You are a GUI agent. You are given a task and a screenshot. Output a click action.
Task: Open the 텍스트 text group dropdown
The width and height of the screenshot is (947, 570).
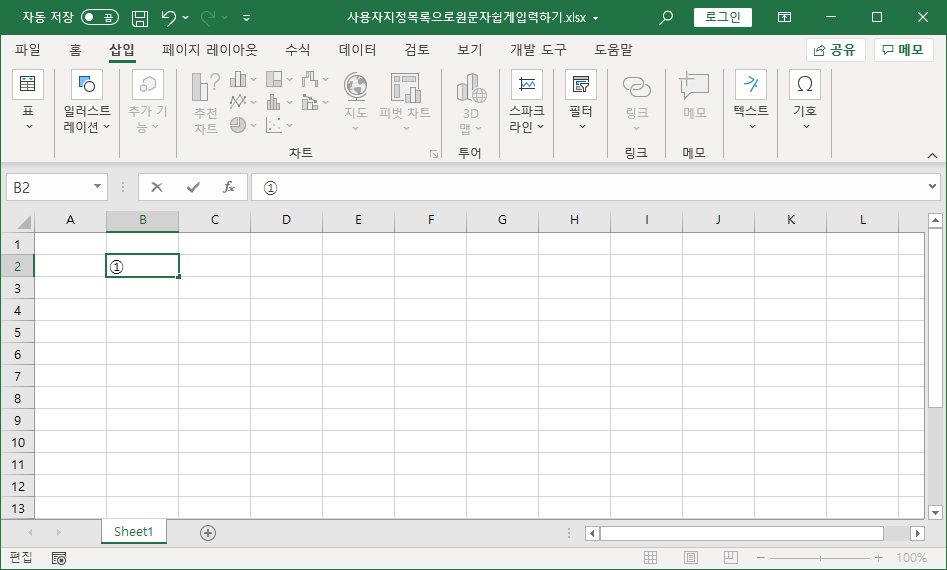point(751,100)
